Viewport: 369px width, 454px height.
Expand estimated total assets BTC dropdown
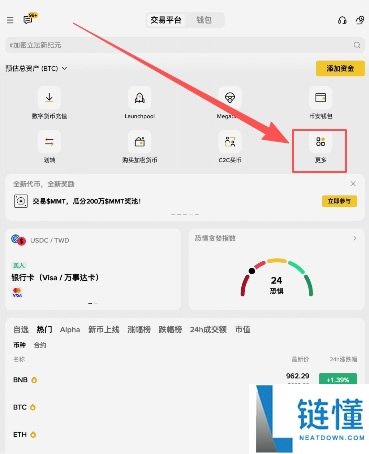point(36,68)
